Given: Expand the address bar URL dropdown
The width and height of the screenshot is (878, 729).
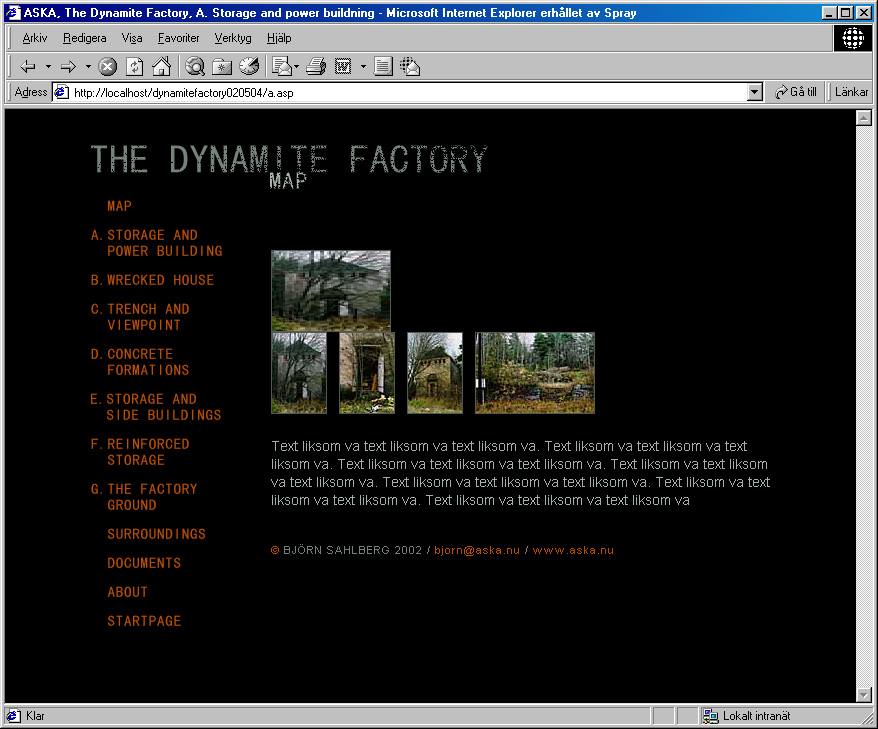Looking at the screenshot, I should click(x=755, y=92).
